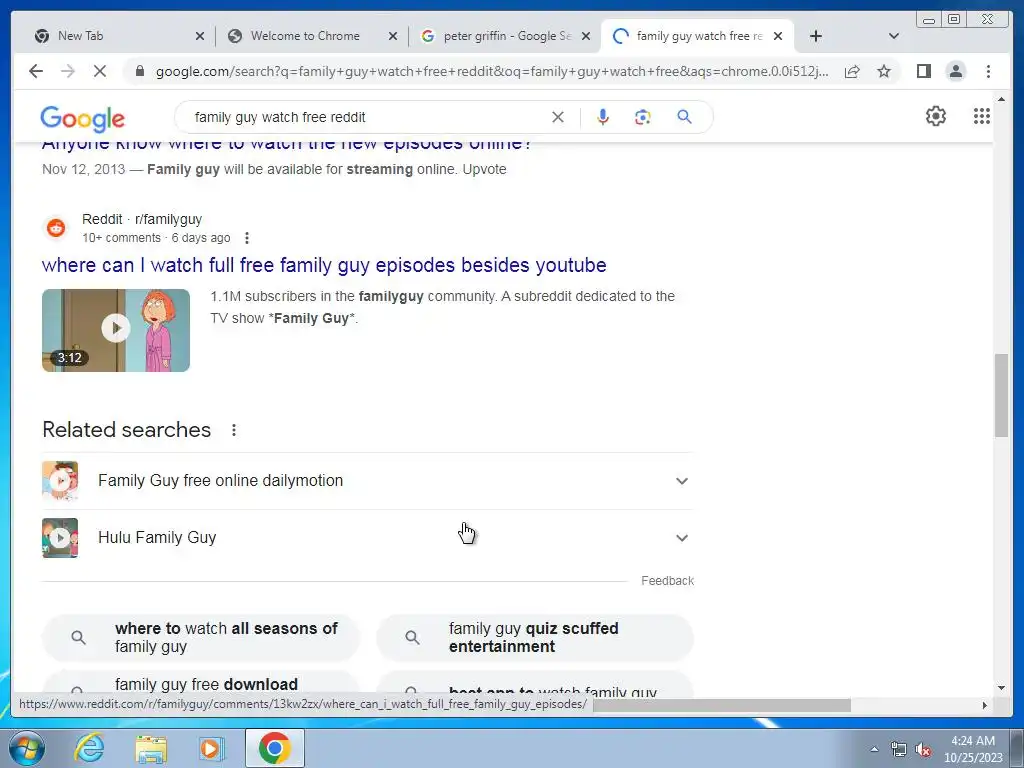Click Feedback link under related searches
This screenshot has height=768, width=1024.
(667, 581)
